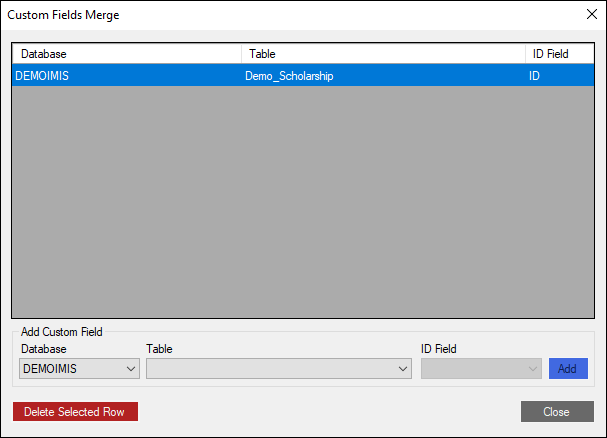Expand the Table combo box arrow
This screenshot has height=438, width=607.
point(403,369)
